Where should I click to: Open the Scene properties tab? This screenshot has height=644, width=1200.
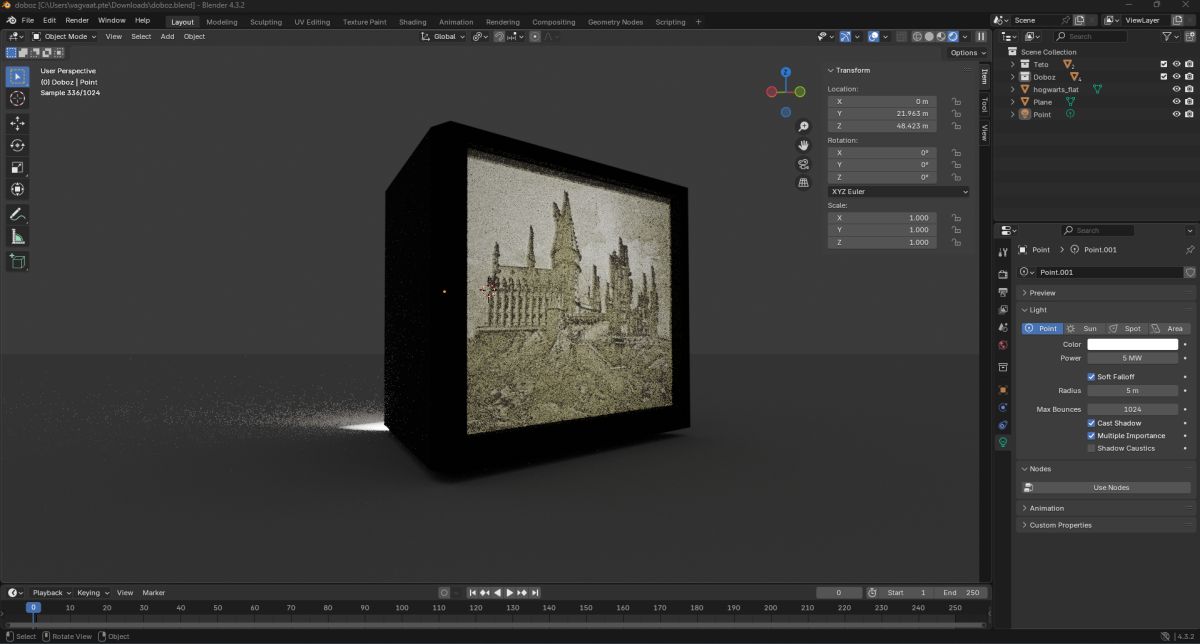[x=1003, y=327]
